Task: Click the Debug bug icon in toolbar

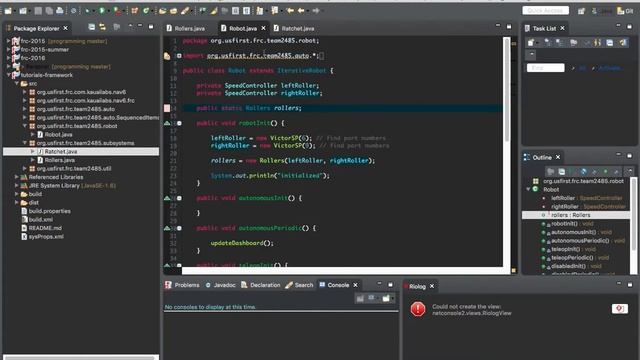Action: (x=87, y=11)
